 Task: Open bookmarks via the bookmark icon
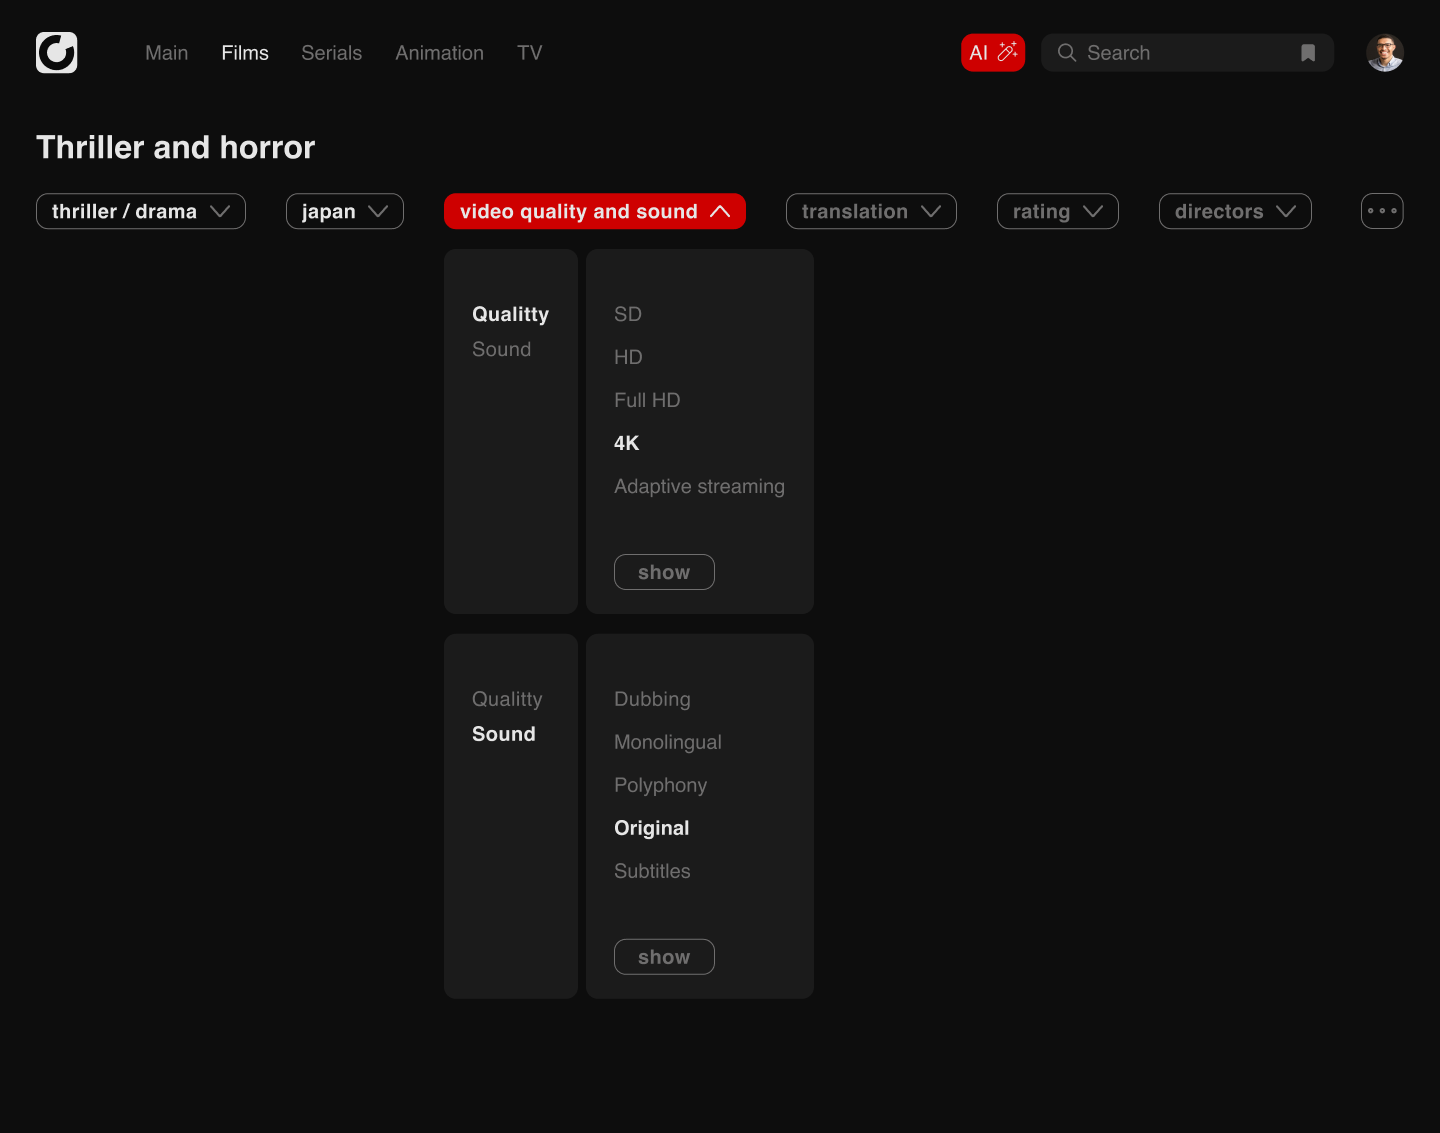pyautogui.click(x=1307, y=53)
